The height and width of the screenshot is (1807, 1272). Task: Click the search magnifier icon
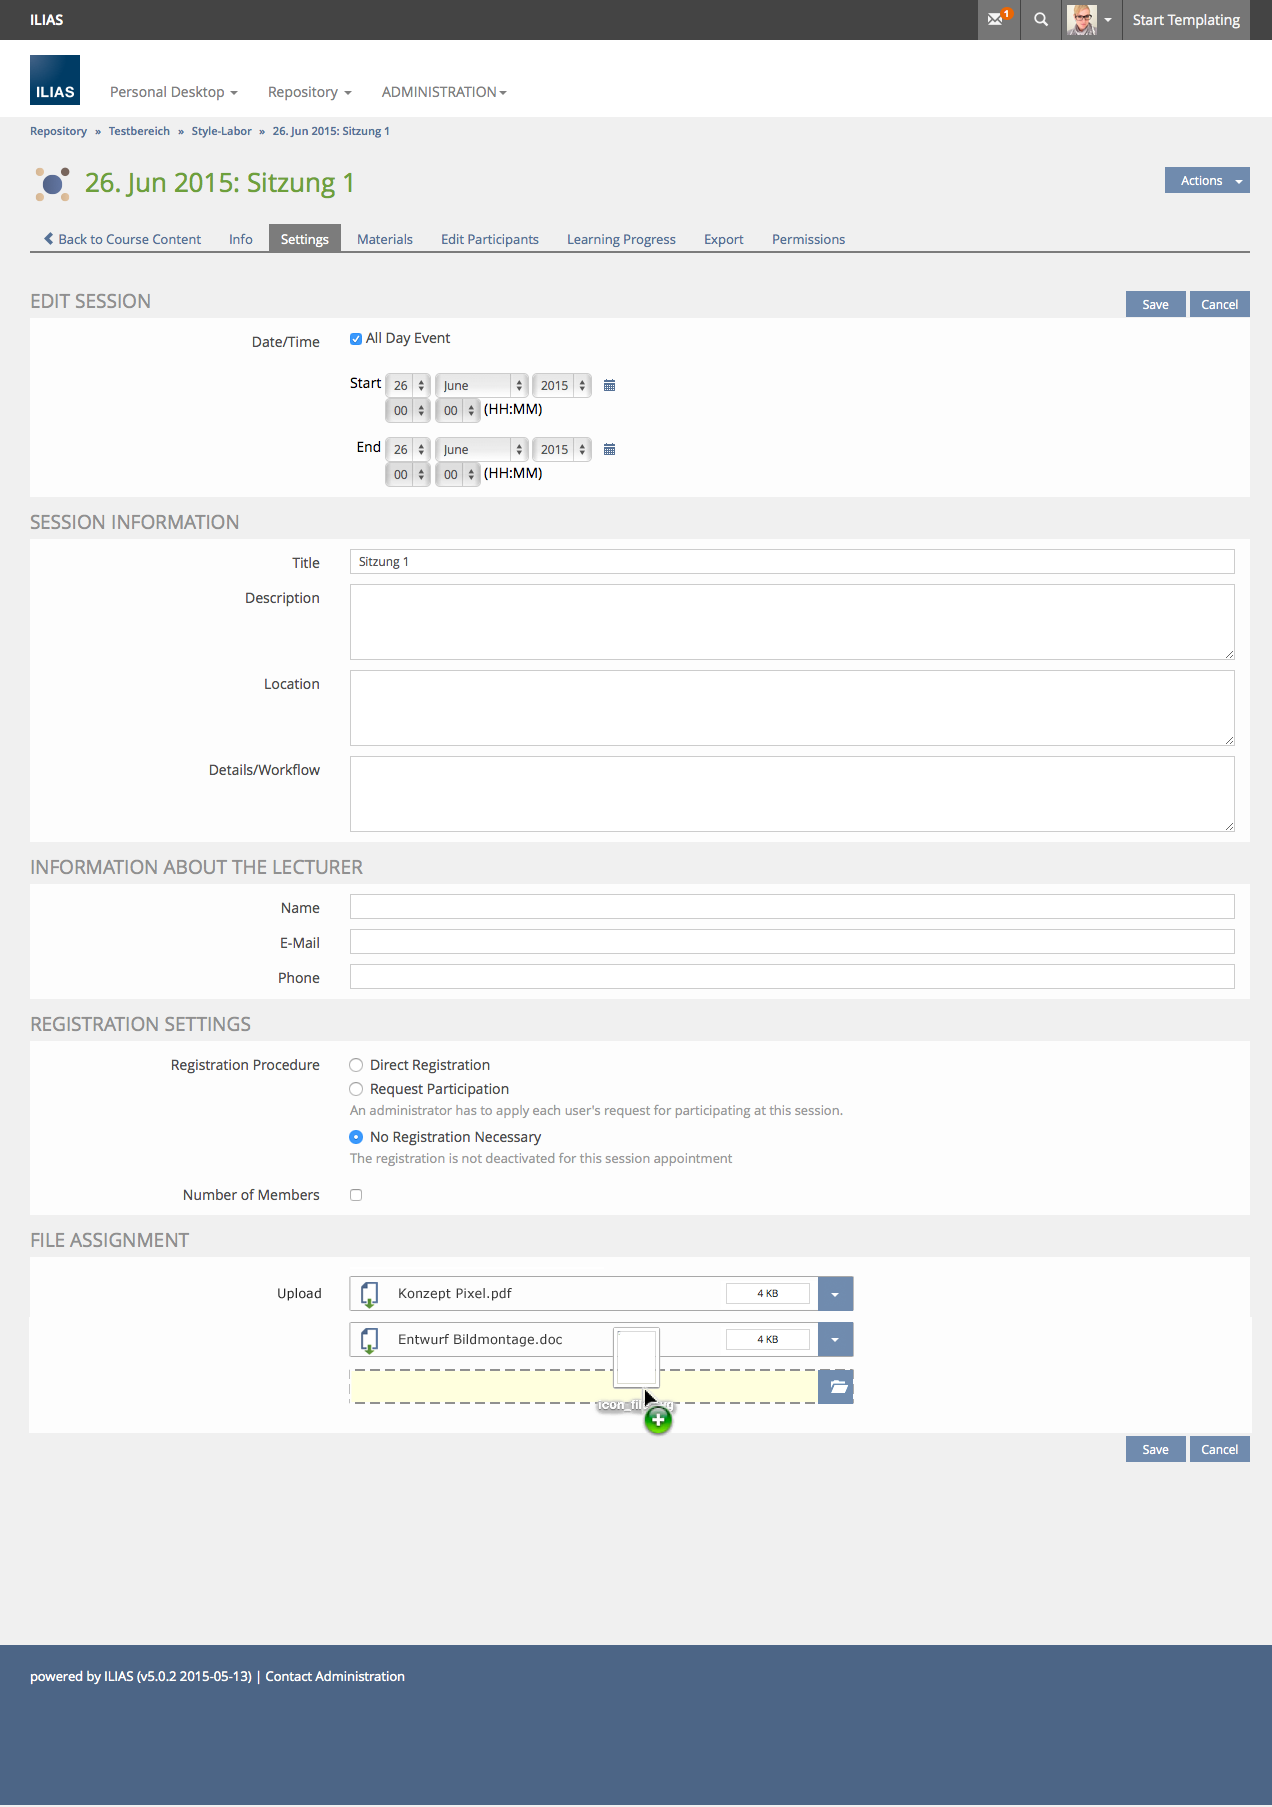tap(1041, 20)
